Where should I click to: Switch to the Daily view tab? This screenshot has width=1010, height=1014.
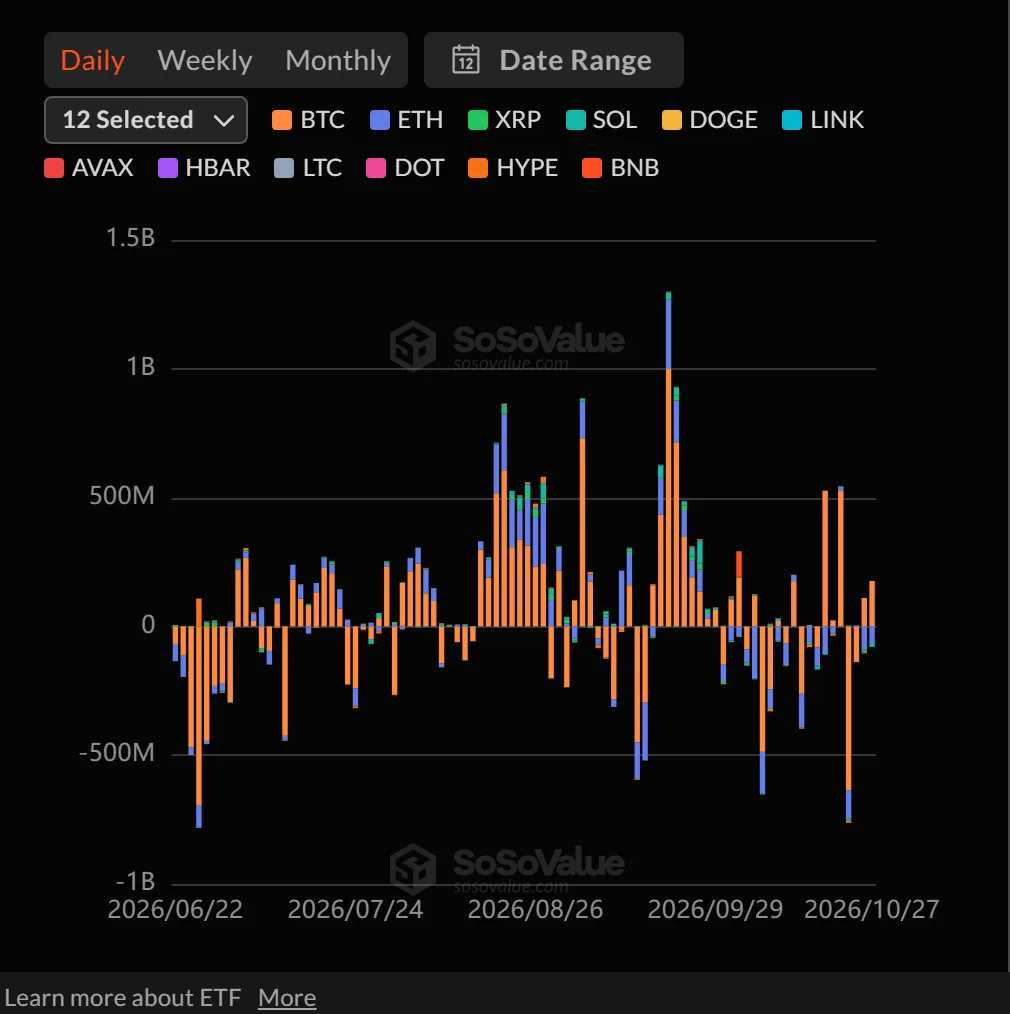click(x=92, y=60)
